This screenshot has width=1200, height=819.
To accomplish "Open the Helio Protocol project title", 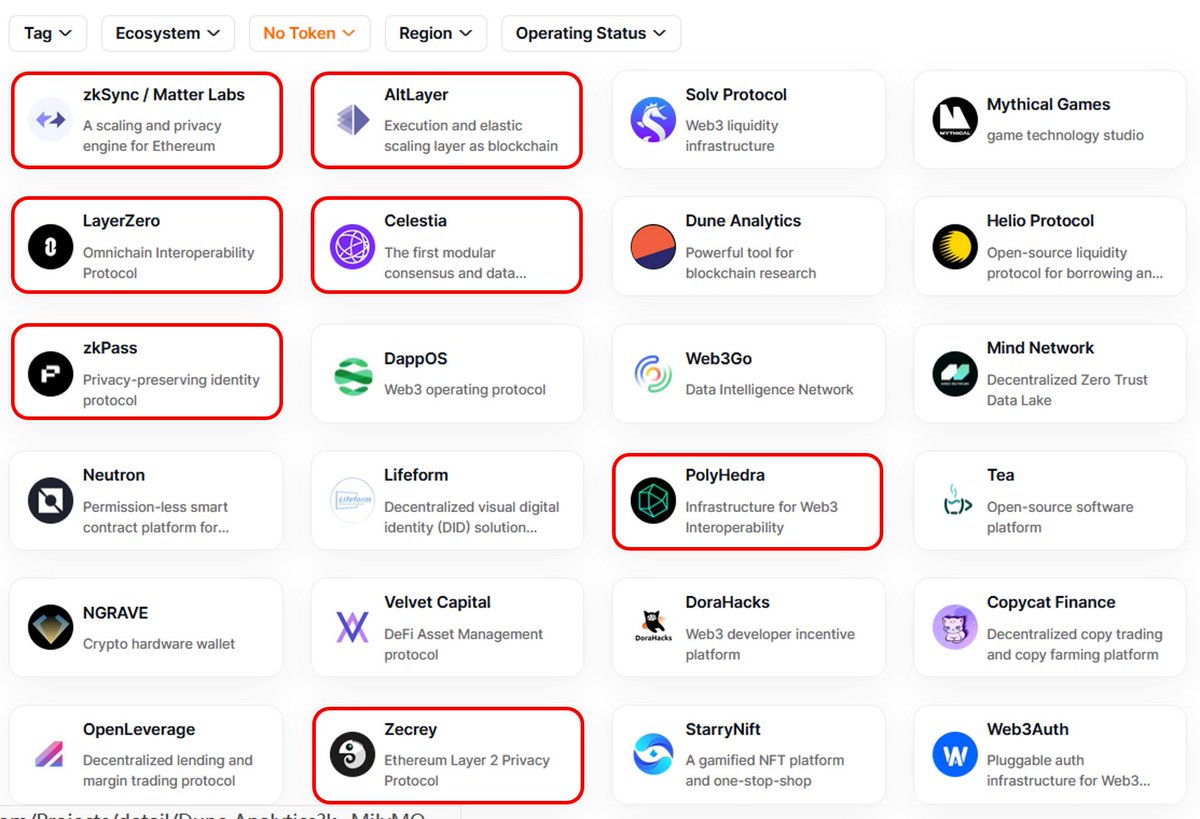I will click(1040, 221).
